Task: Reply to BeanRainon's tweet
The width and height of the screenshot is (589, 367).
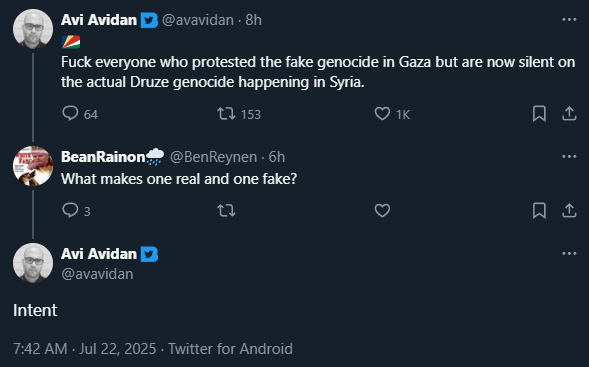Action: (x=70, y=210)
